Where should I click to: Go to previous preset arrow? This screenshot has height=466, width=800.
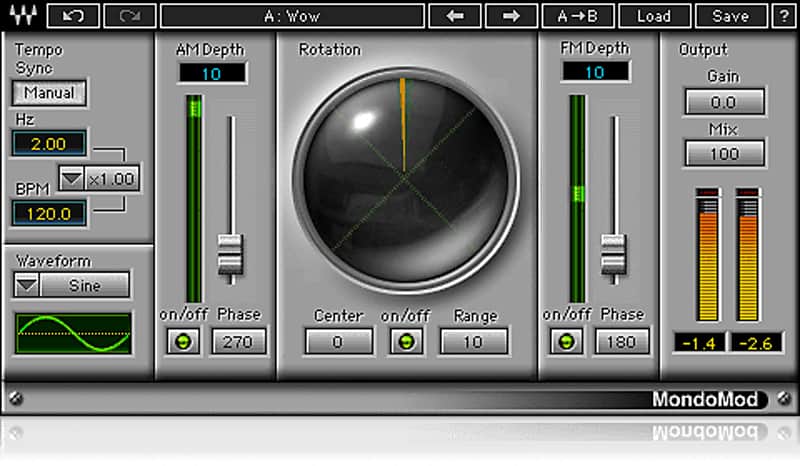click(455, 16)
